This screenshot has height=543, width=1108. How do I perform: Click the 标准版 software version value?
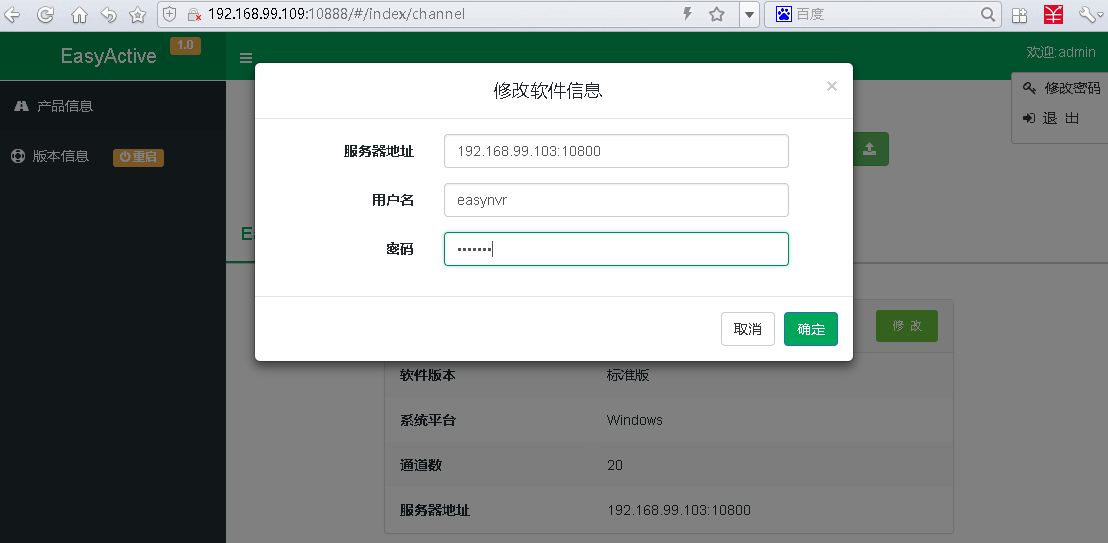coord(627,375)
